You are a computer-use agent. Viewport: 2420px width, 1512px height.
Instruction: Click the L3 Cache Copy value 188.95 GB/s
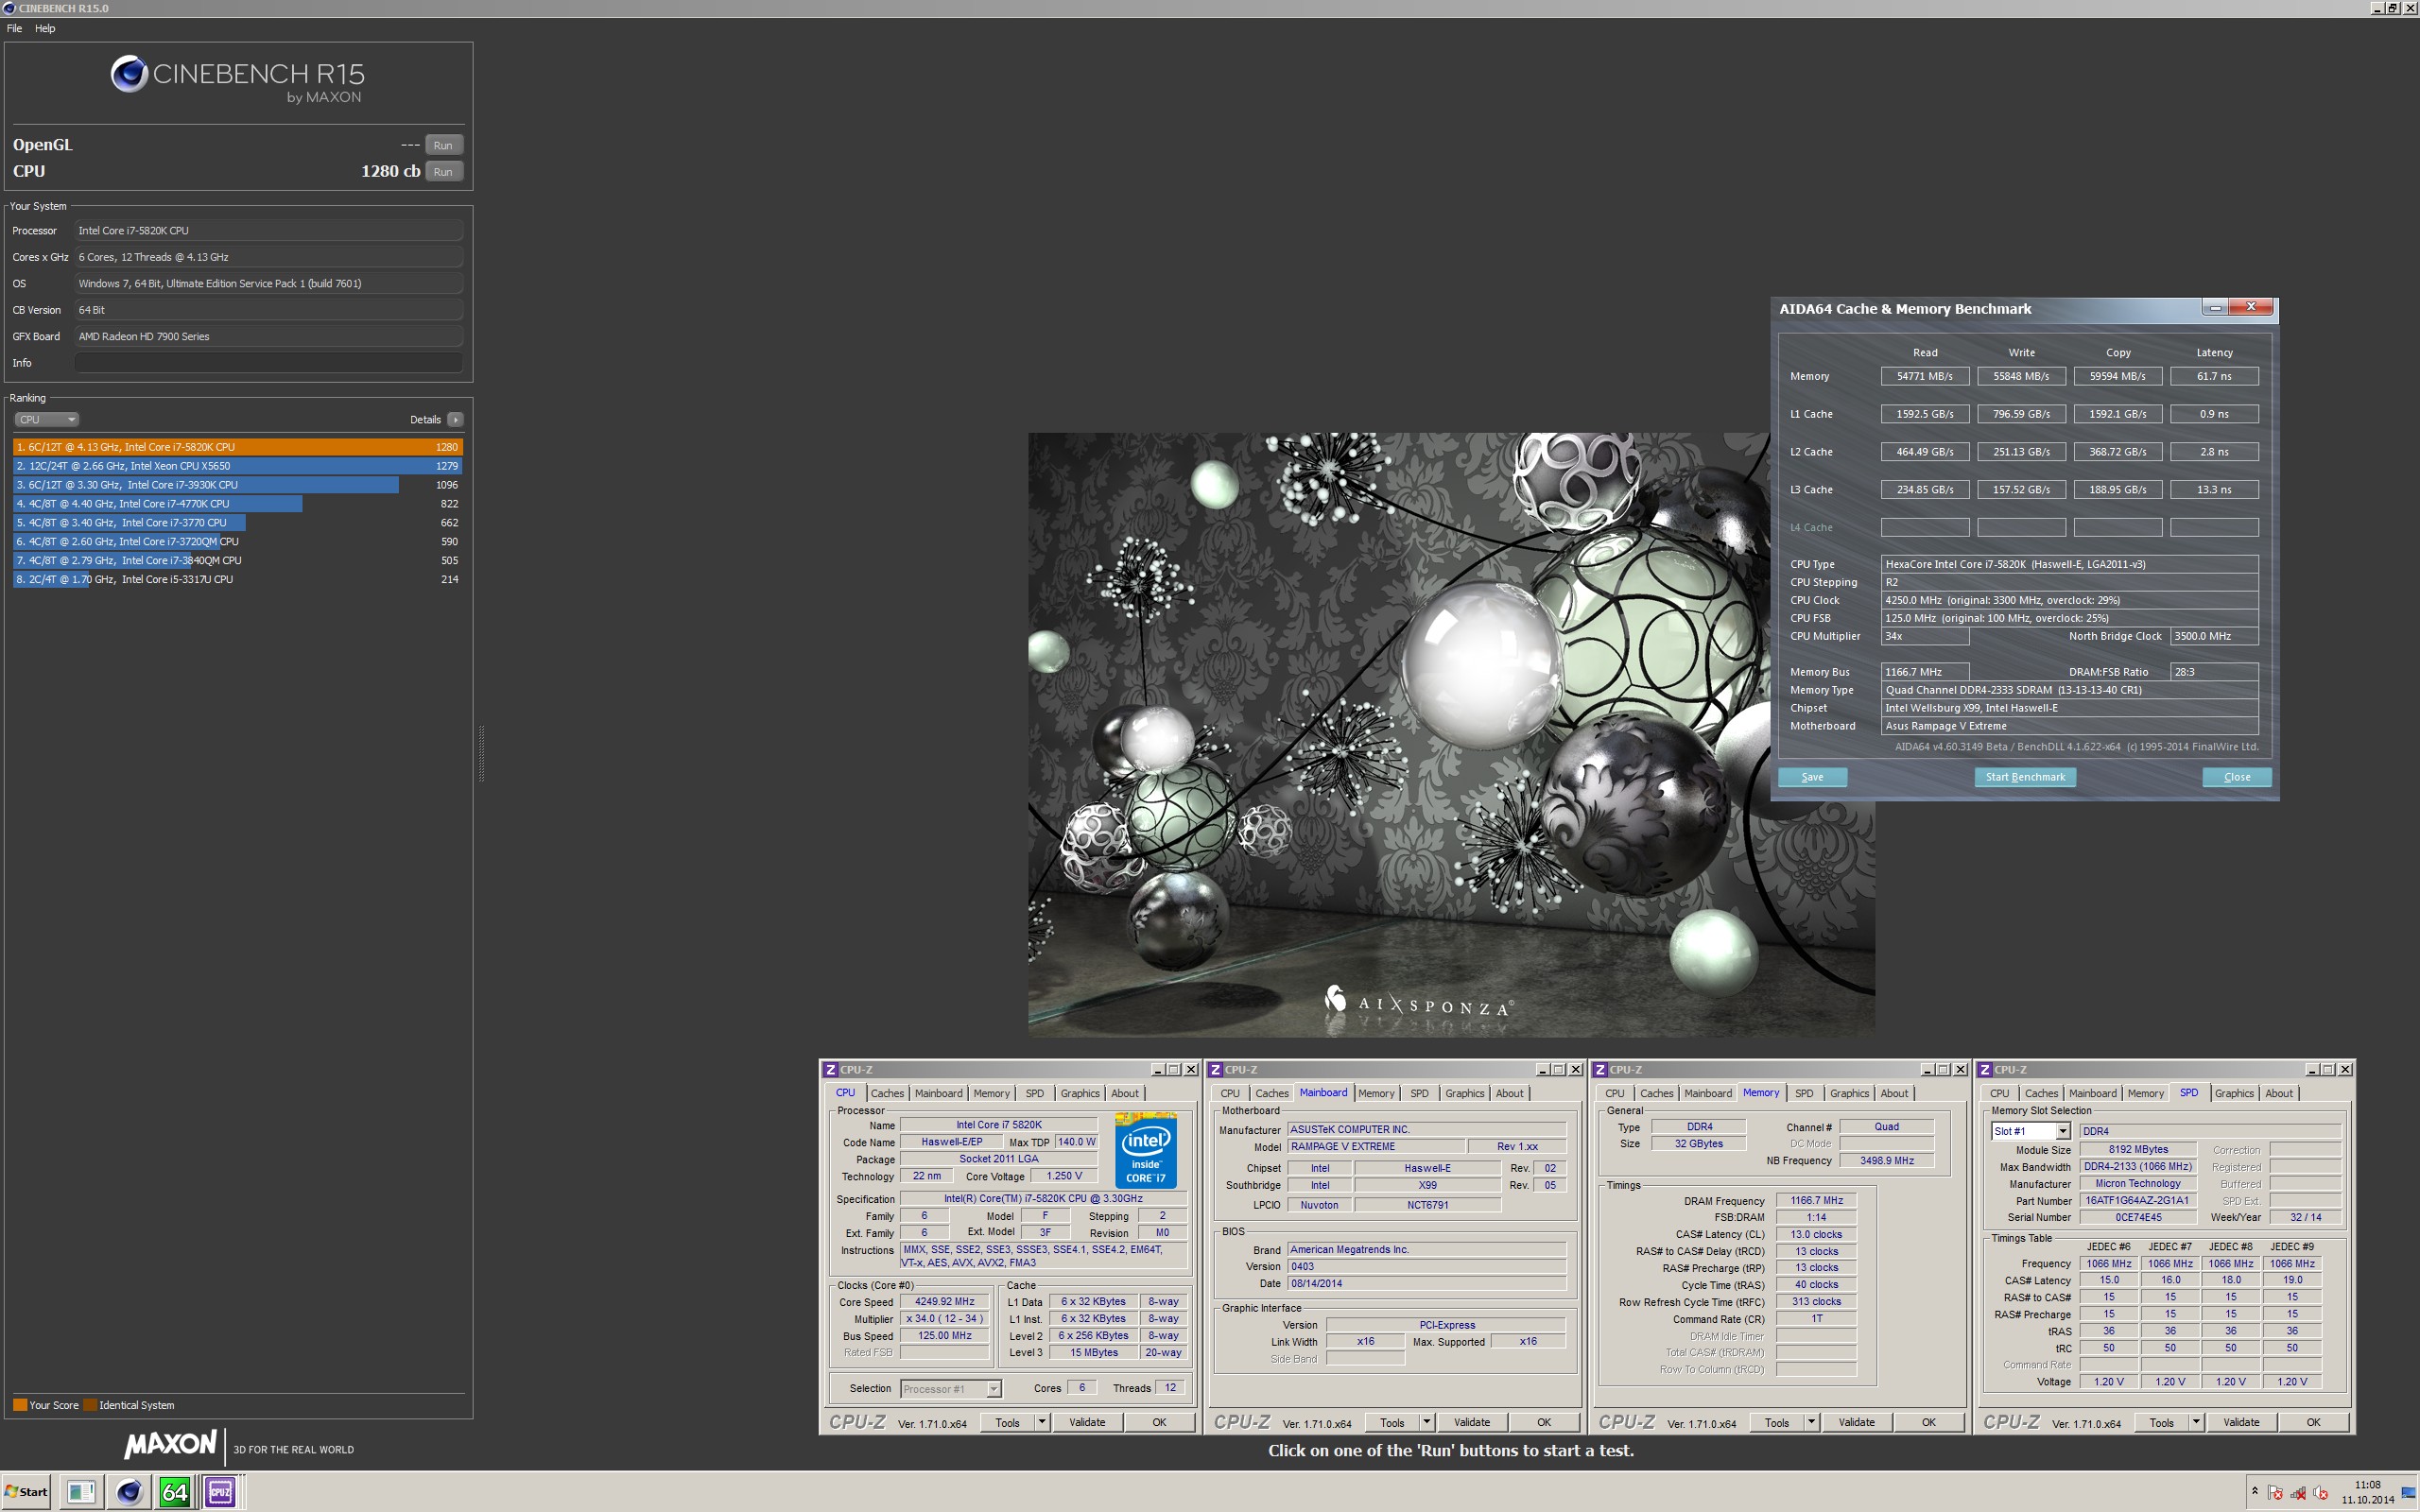(2117, 490)
